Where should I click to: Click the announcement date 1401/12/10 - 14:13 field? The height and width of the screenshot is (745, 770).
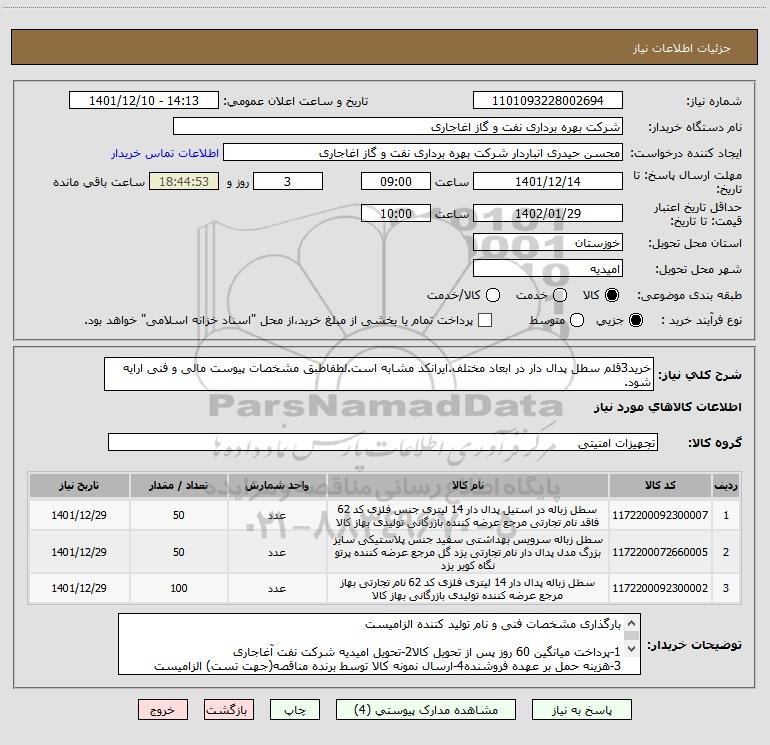tap(144, 101)
